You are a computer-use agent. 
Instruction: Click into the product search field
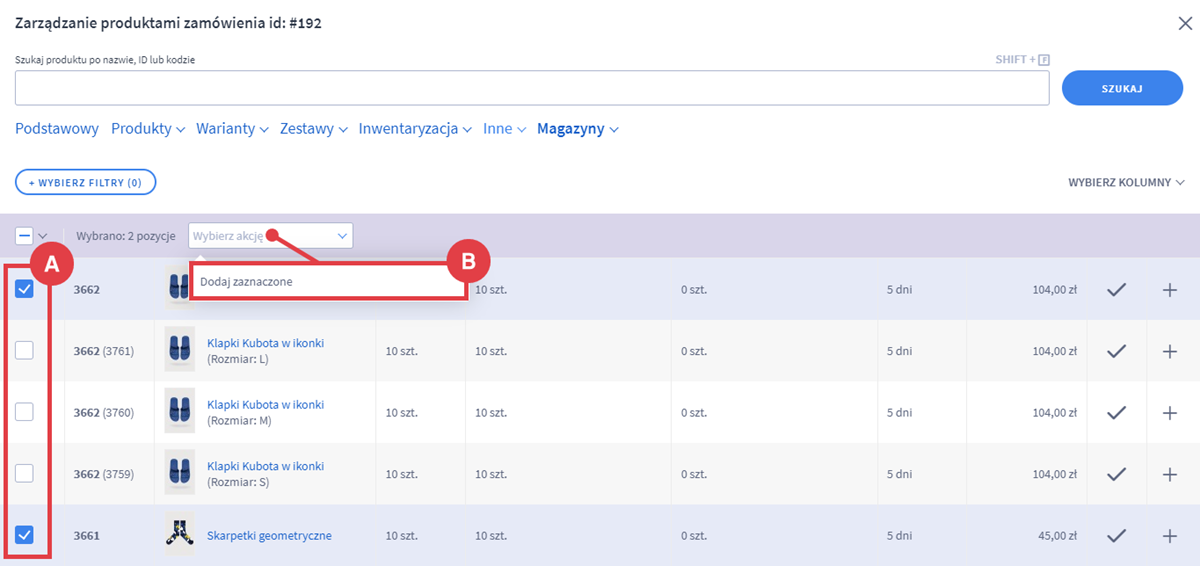531,88
